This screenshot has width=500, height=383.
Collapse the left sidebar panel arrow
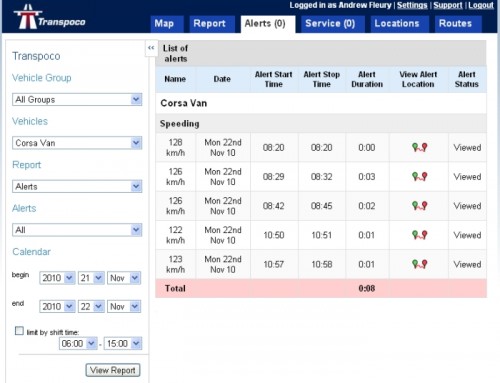[151, 48]
